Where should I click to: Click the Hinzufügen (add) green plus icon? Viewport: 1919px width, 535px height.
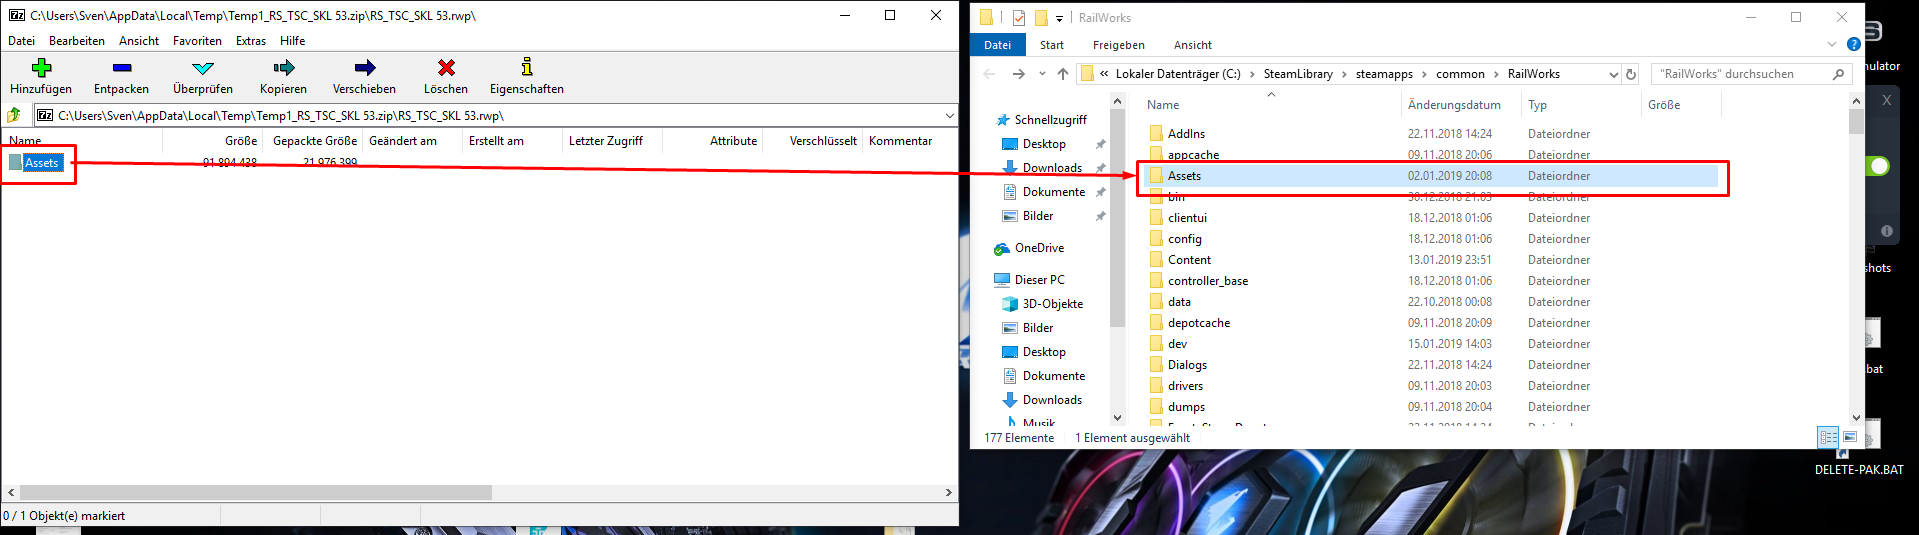41,67
